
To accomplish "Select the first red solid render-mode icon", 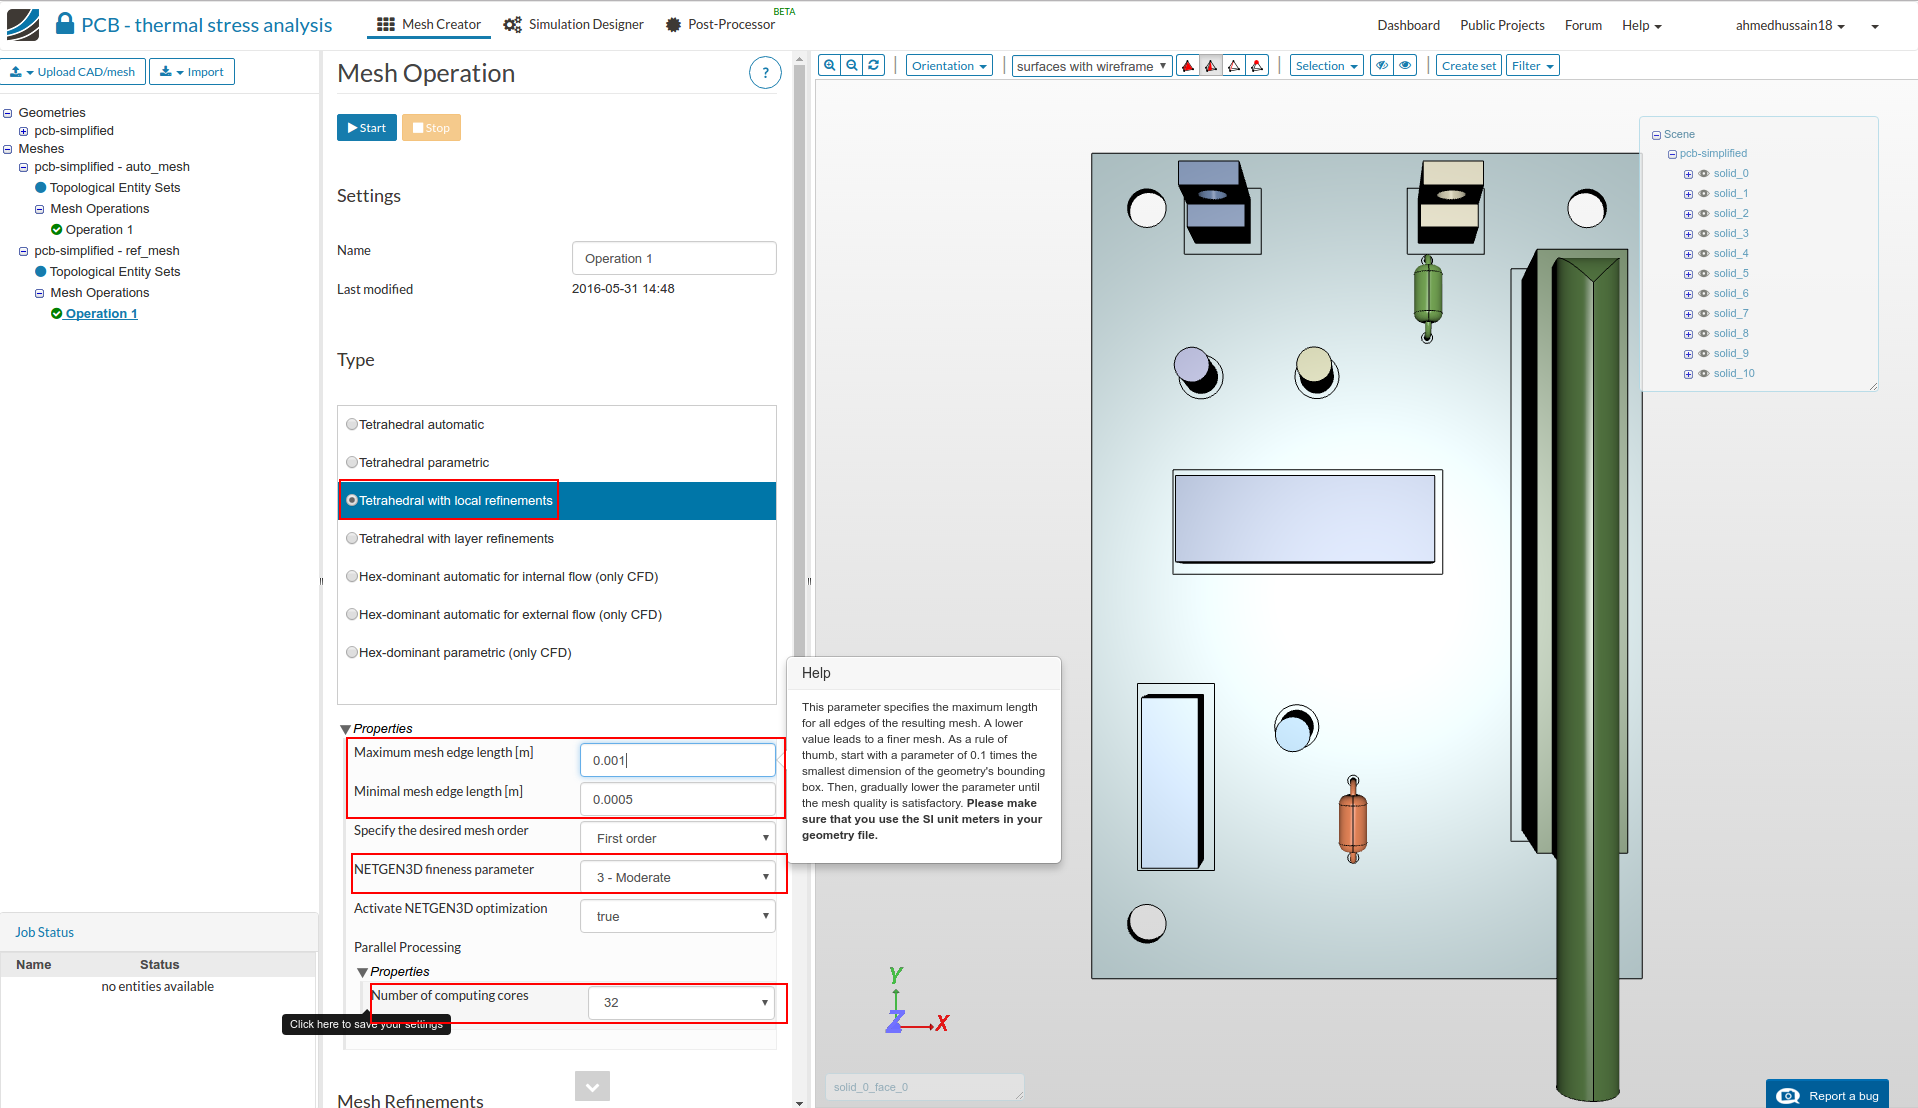I will pos(1188,66).
